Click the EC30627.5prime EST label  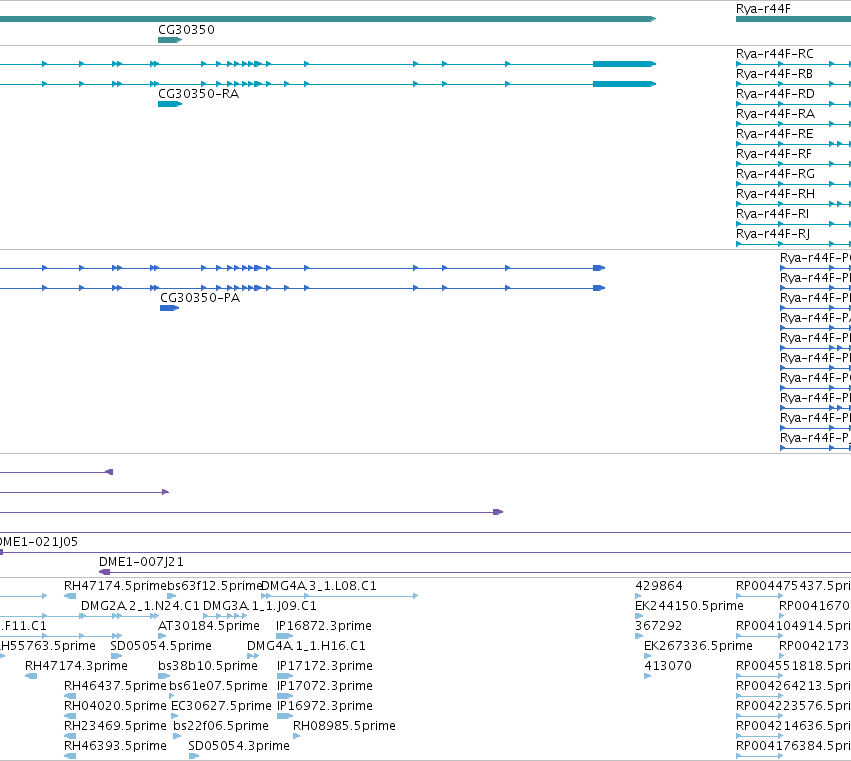[221, 706]
